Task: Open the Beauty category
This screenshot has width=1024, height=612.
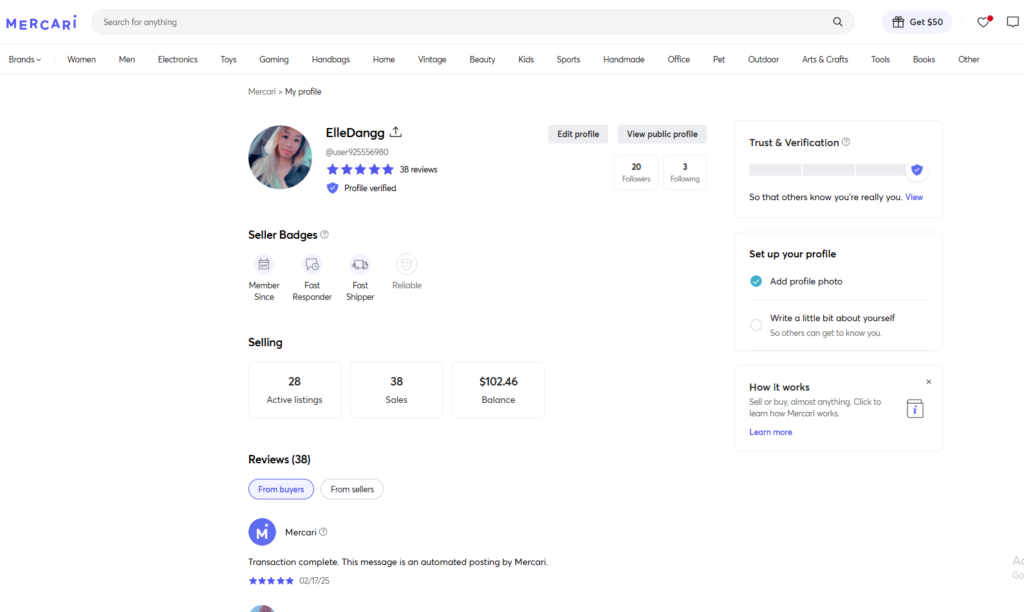Action: point(483,59)
